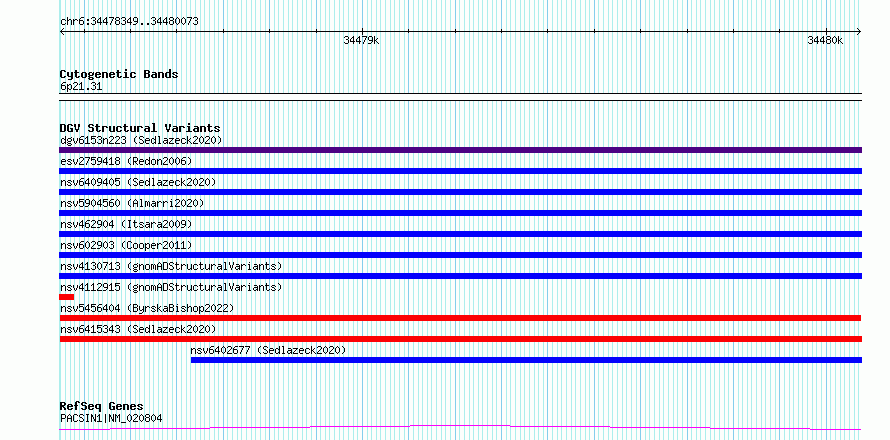890x440 pixels.
Task: Select nsv5904560 (Almarri2020) label
Action: click(132, 203)
